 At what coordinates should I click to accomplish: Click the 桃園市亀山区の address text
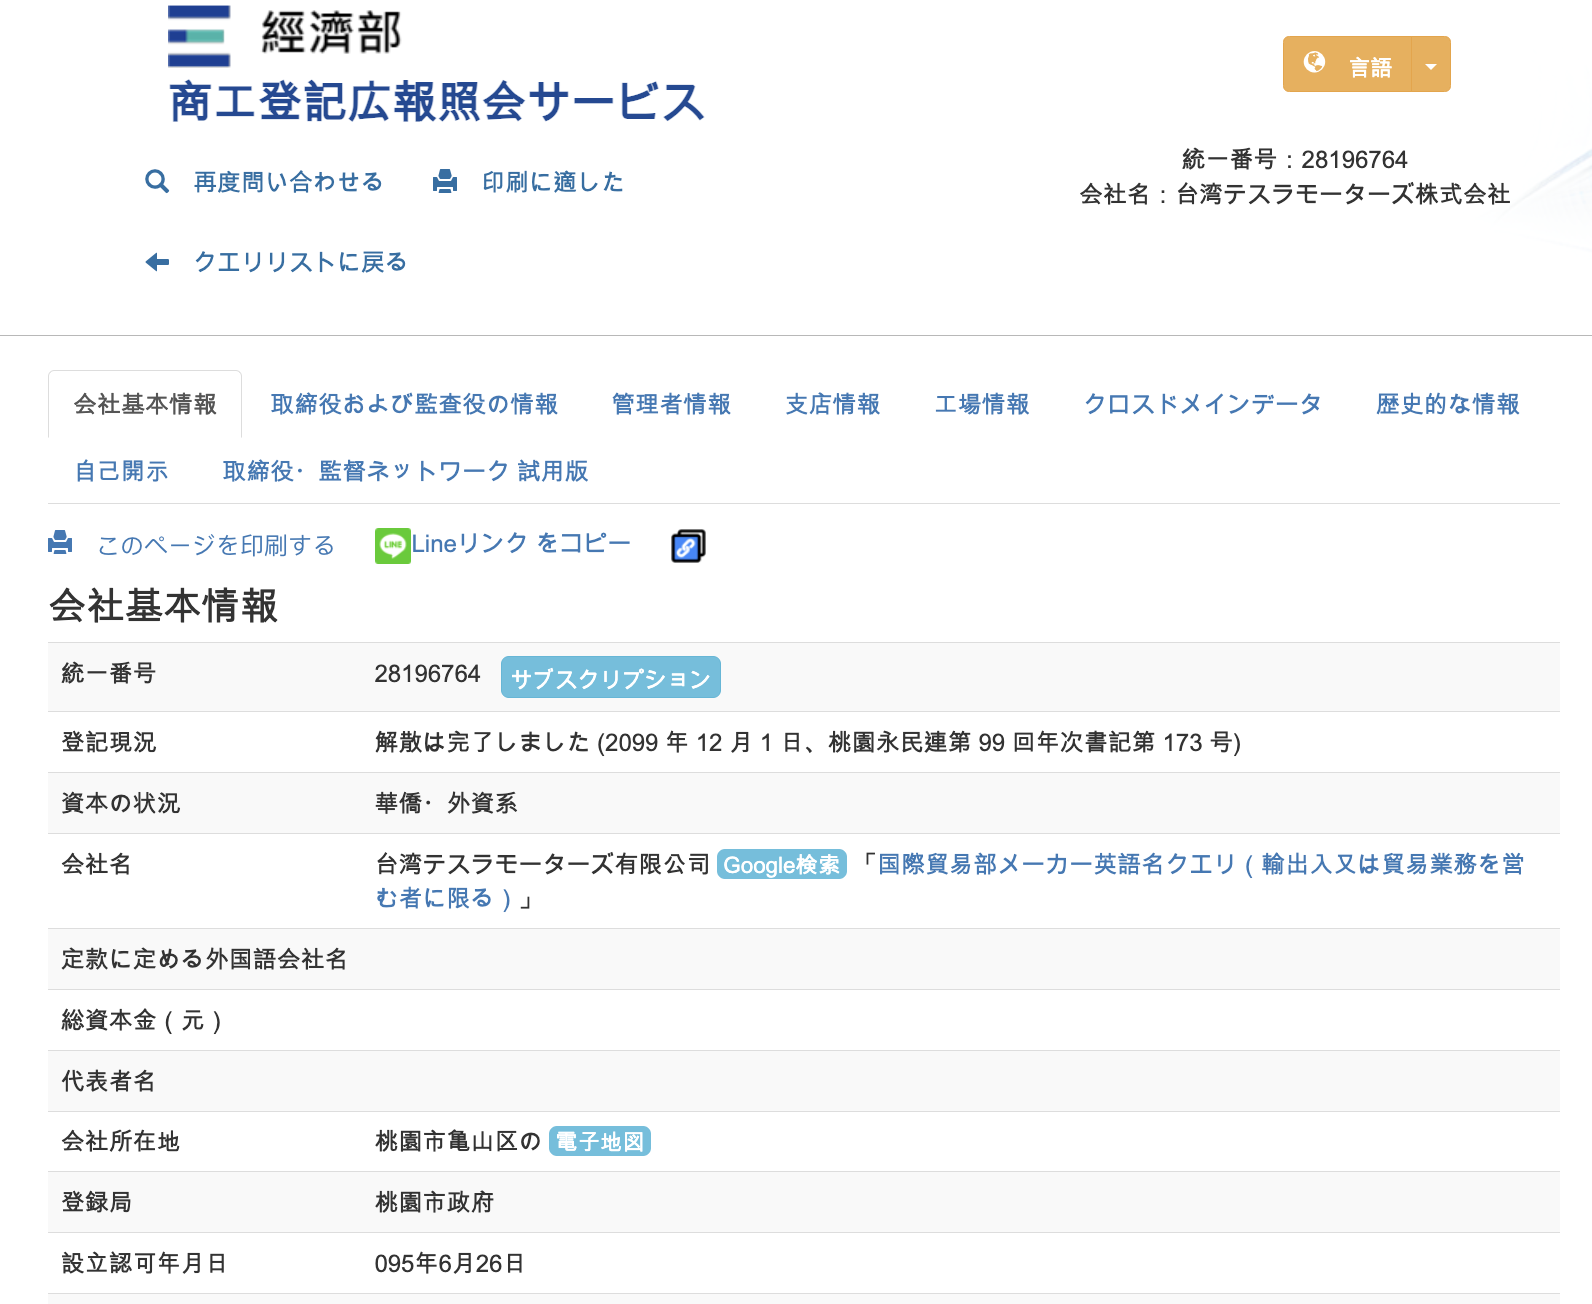(x=458, y=1141)
